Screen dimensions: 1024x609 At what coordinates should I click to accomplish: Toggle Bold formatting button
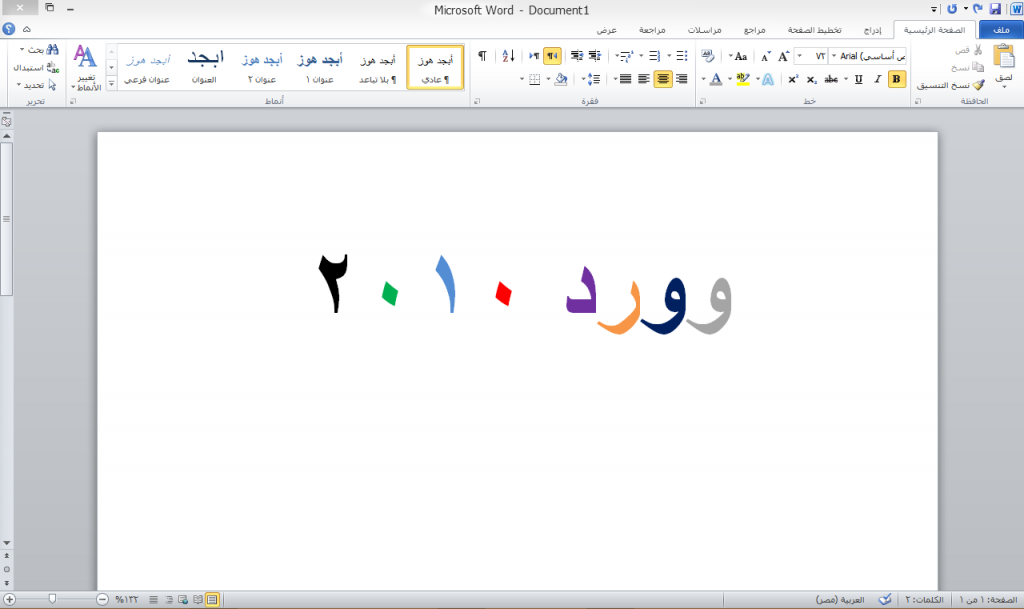pos(896,79)
